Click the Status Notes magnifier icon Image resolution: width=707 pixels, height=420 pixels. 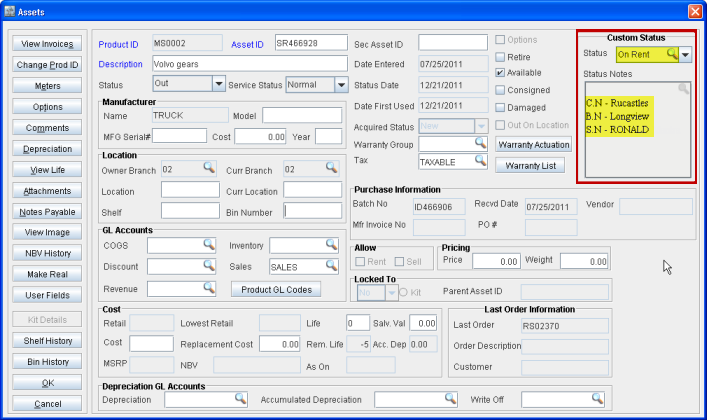684,88
